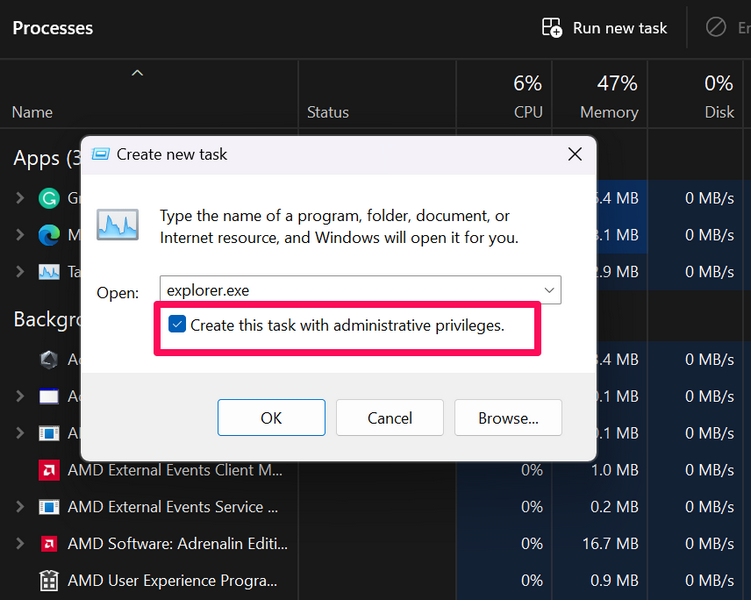Click the Task Manager app icon in list

tap(48, 271)
